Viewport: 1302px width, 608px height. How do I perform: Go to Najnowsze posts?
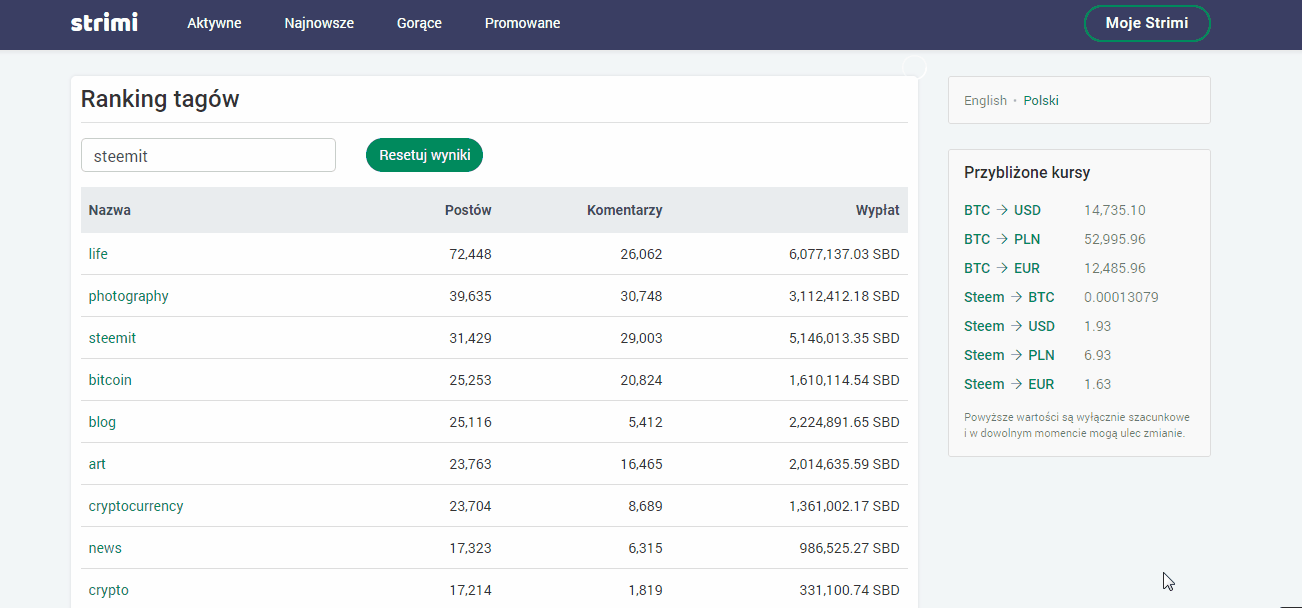tap(319, 23)
